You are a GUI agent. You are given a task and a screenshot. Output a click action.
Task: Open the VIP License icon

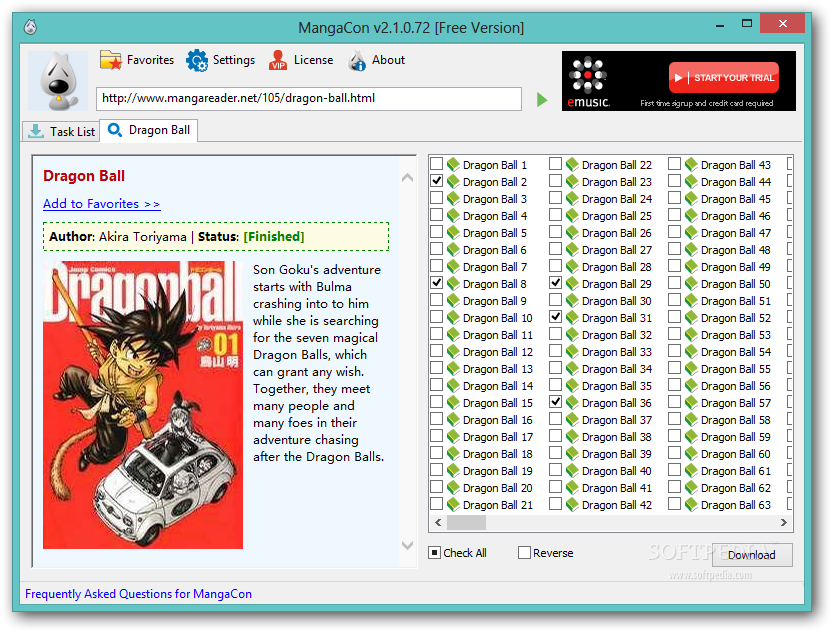pos(278,60)
